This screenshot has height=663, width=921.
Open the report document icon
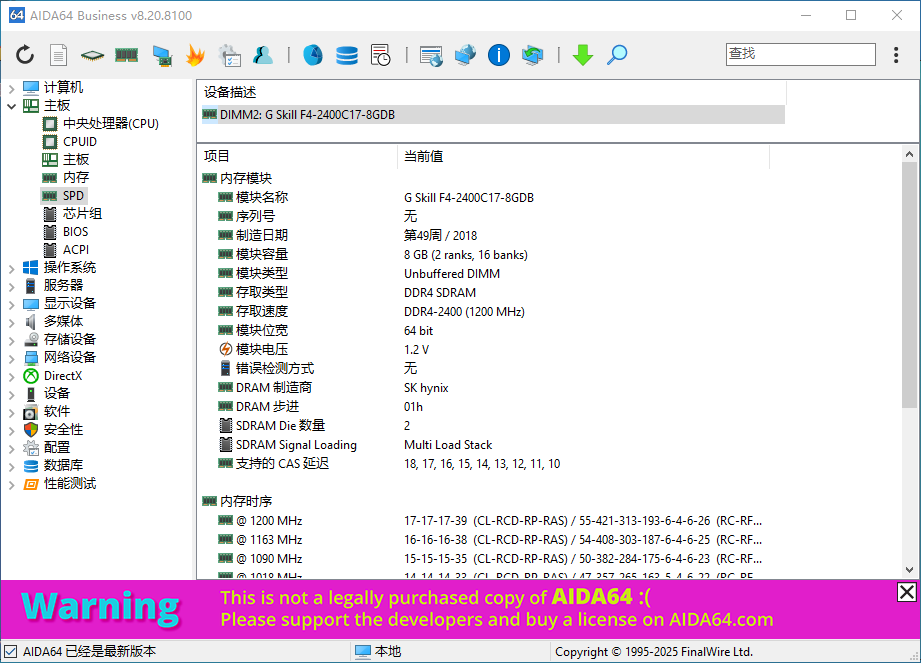pyautogui.click(x=59, y=55)
